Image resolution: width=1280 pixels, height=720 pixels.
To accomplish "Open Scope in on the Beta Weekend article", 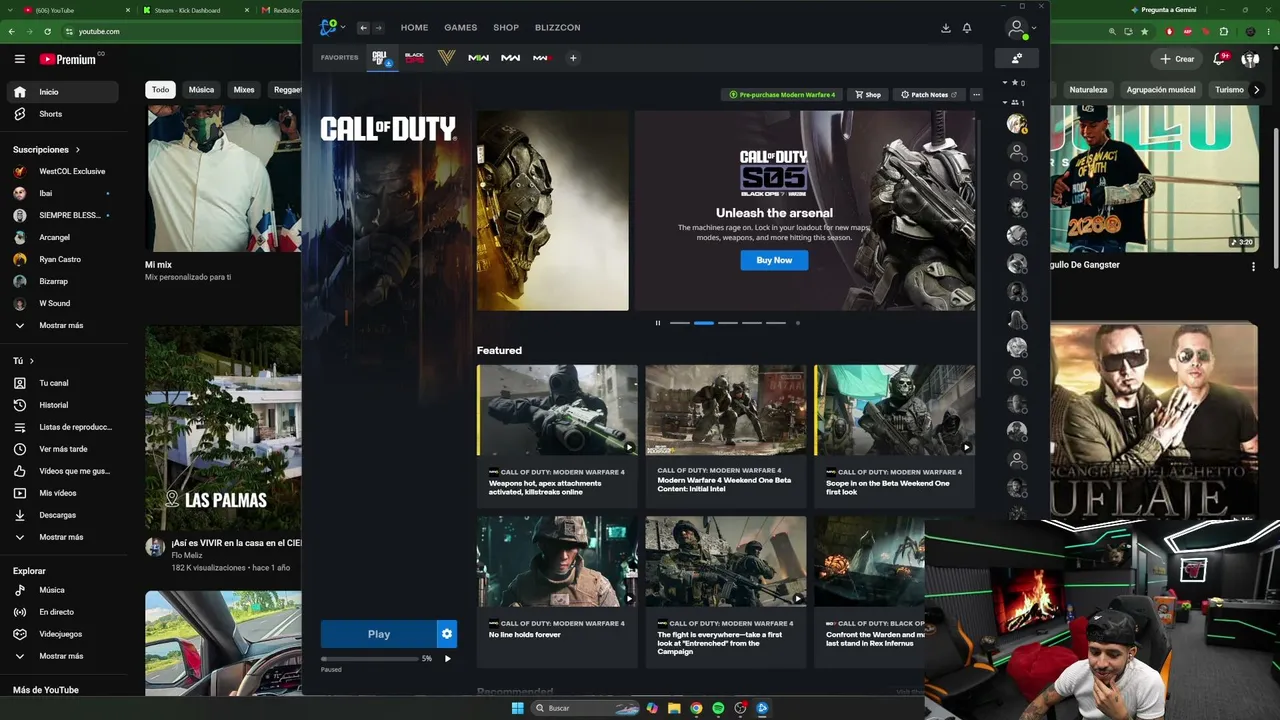I will click(x=894, y=436).
